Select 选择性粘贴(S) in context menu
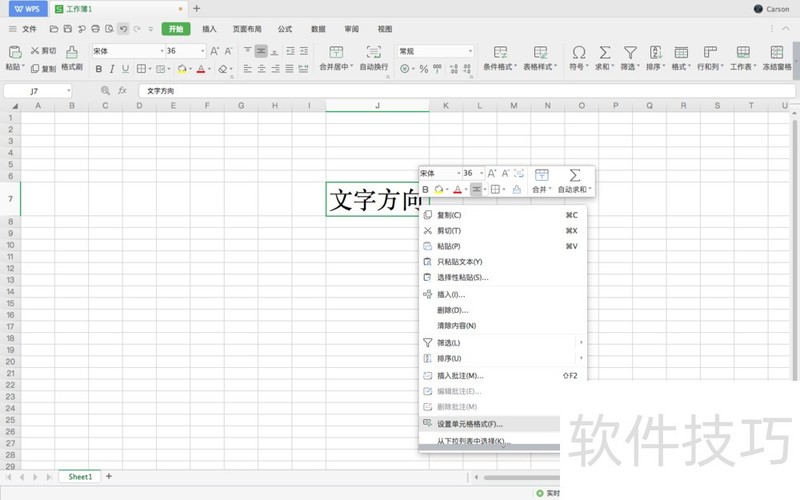Screen dimensions: 800x500 point(462,277)
